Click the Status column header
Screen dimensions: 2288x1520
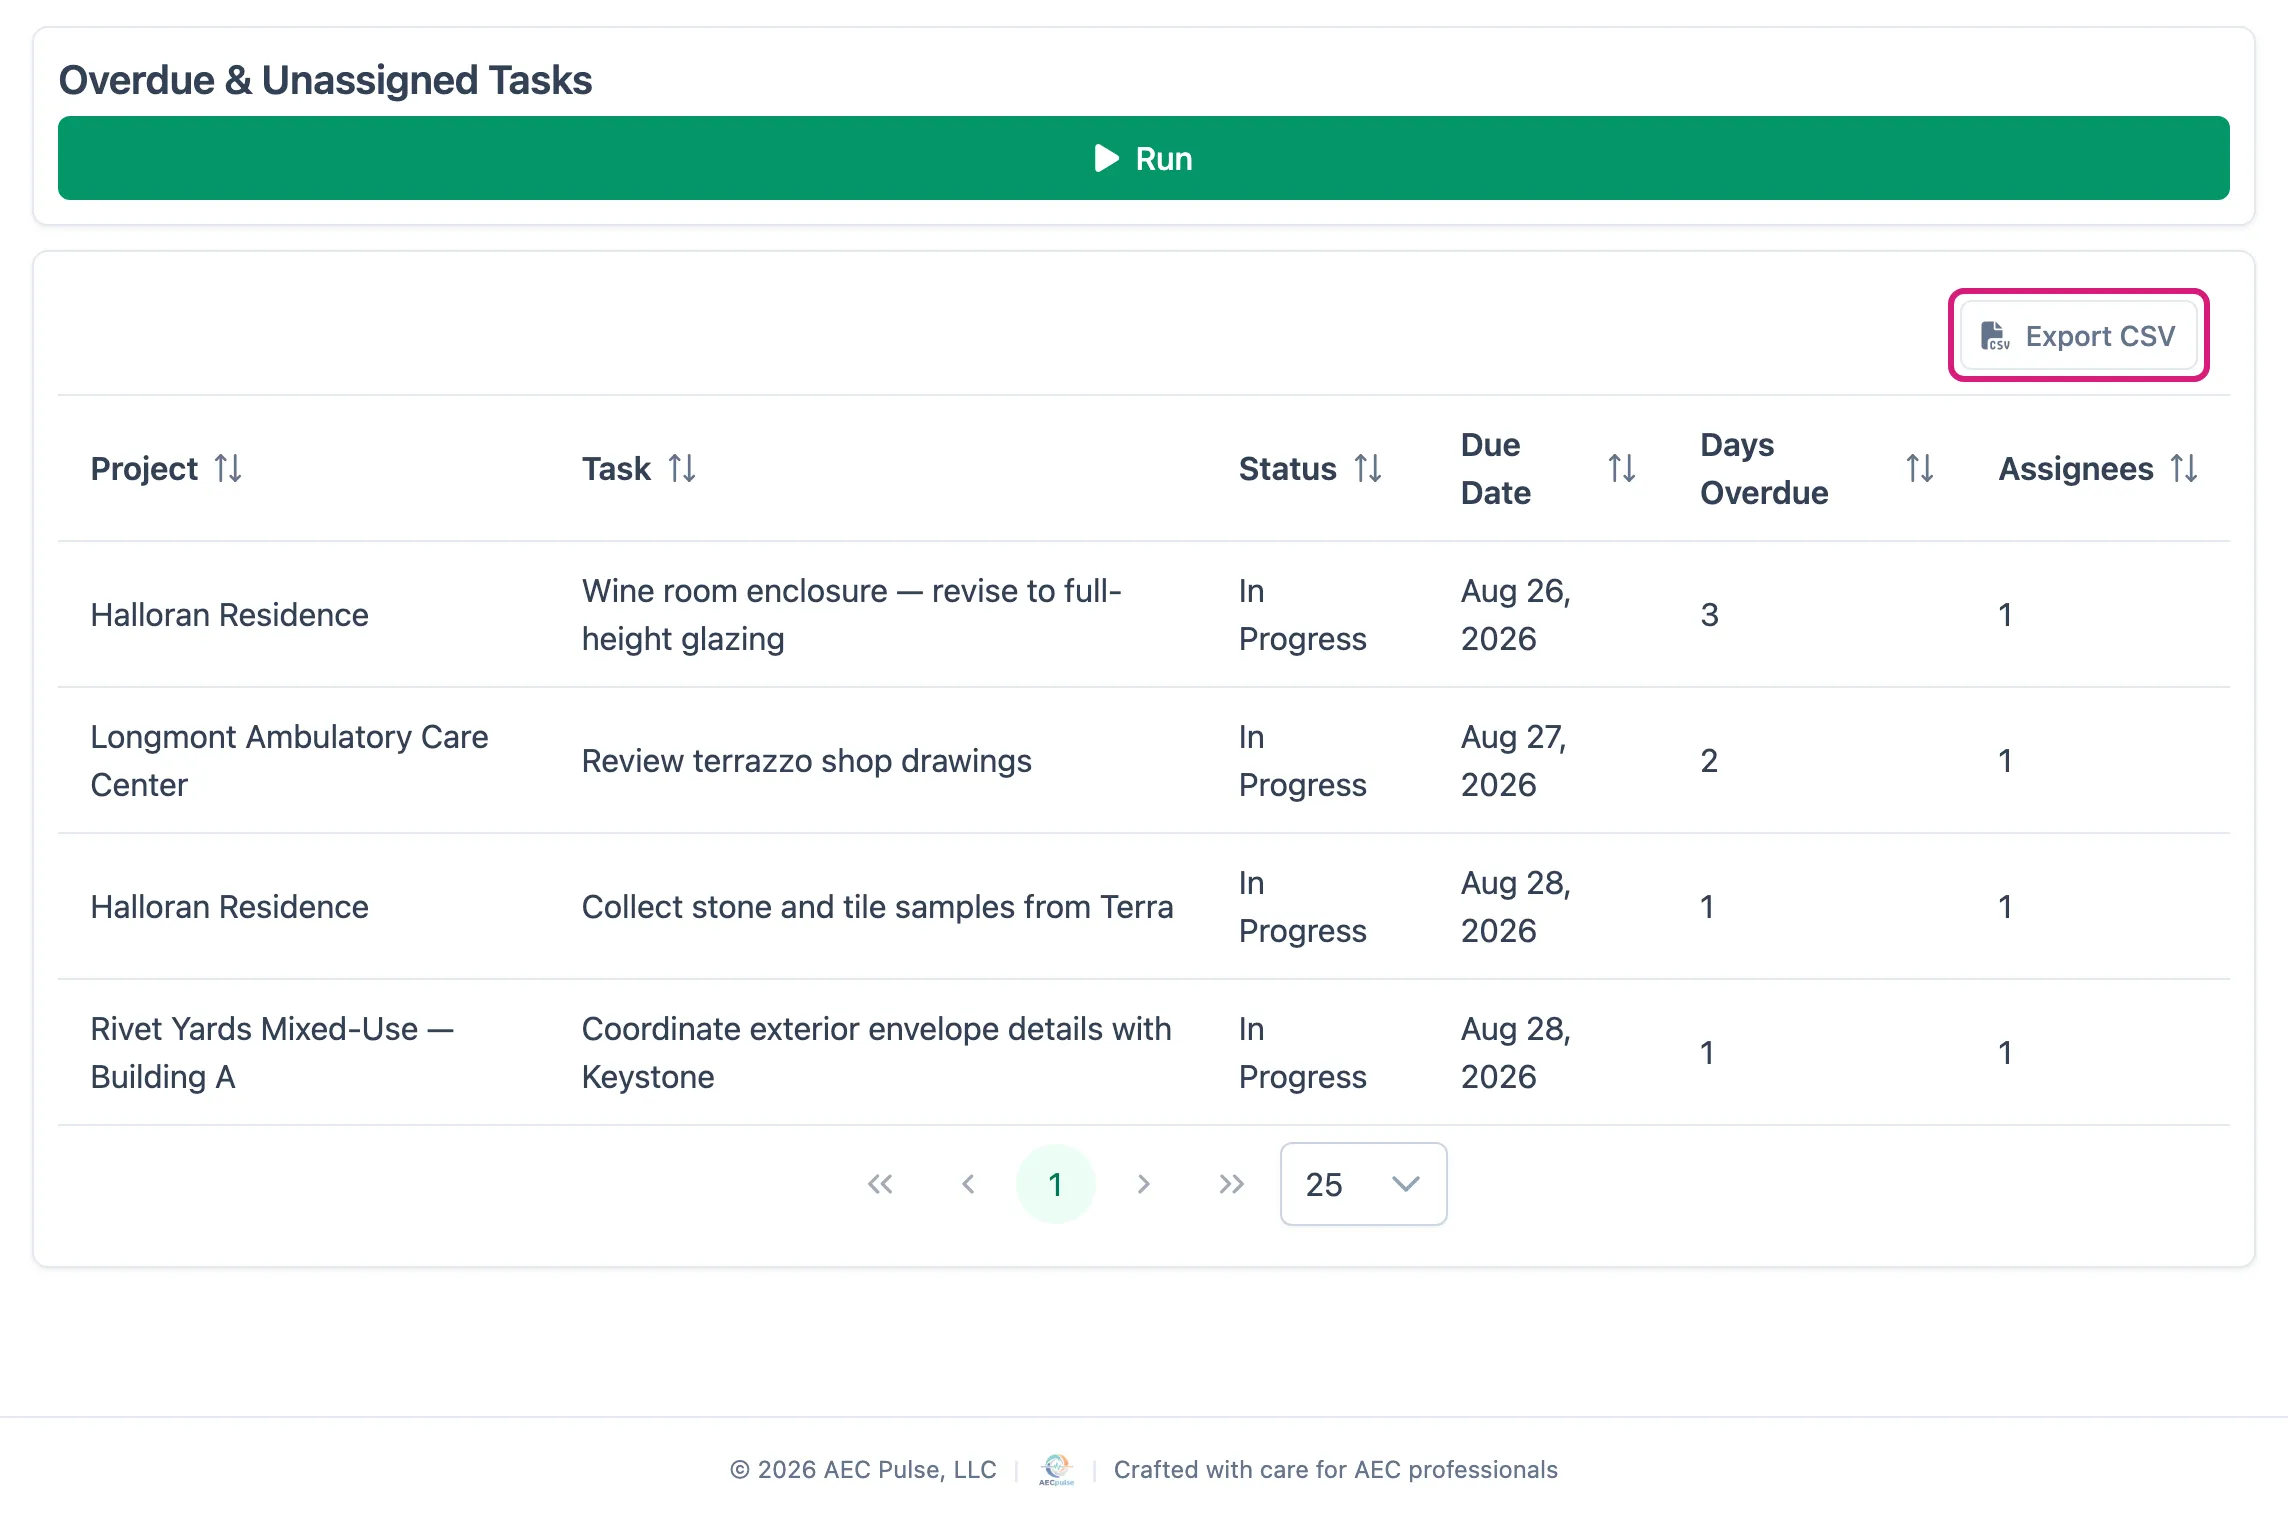[1317, 468]
